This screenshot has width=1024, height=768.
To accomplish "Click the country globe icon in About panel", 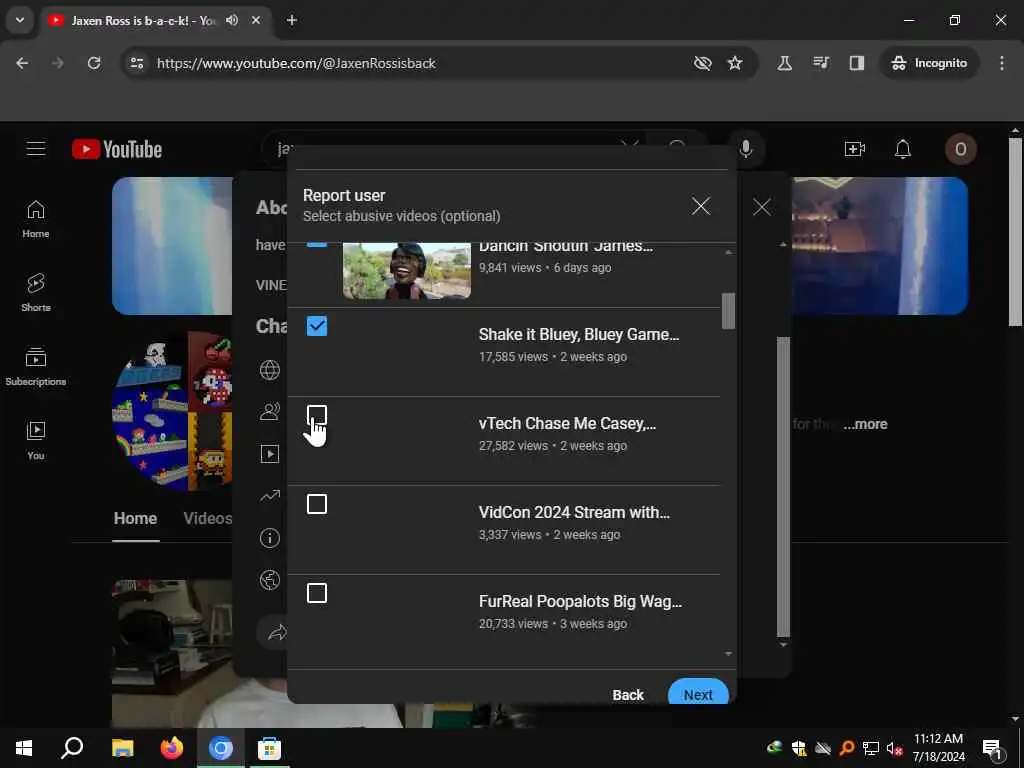I will click(x=270, y=580).
